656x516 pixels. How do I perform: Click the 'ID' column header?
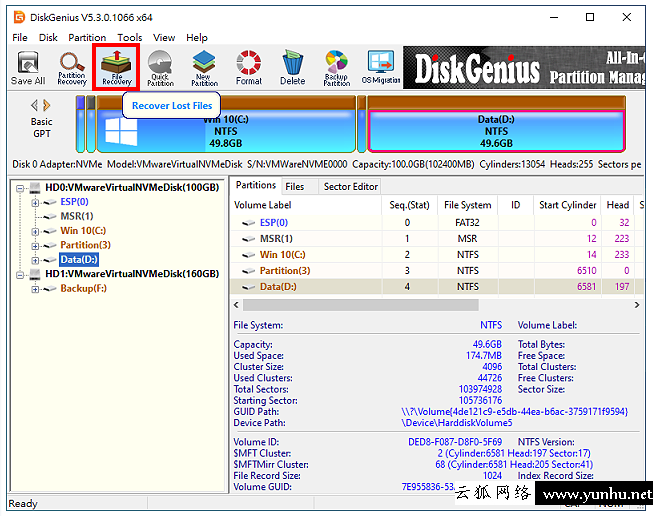[x=515, y=205]
